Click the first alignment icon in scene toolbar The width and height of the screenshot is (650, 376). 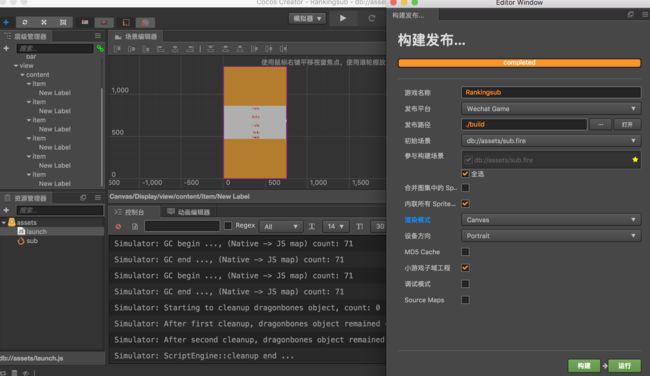point(117,49)
